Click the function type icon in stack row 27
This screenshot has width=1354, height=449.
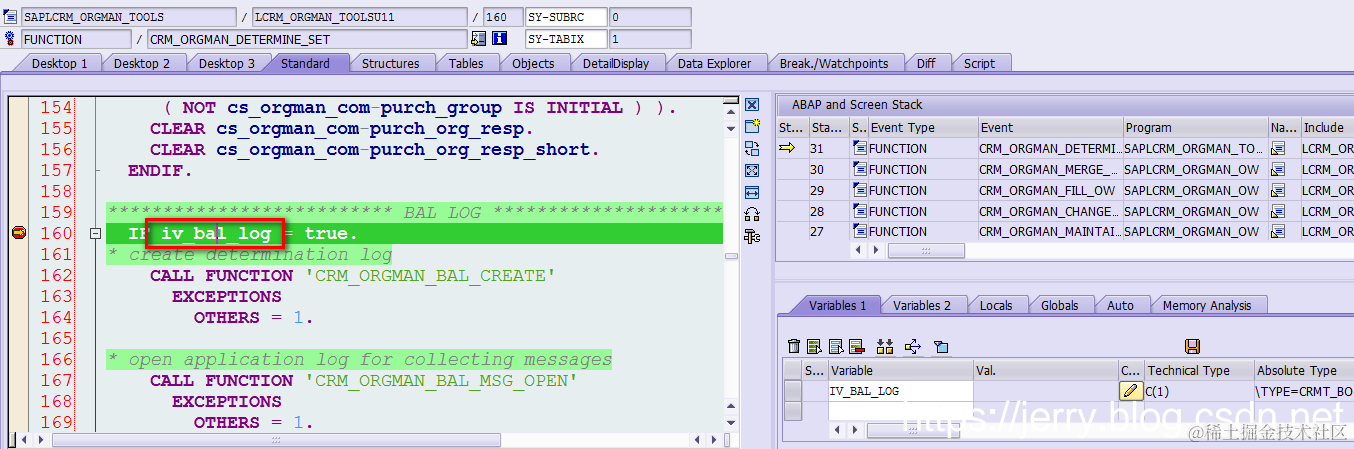859,232
